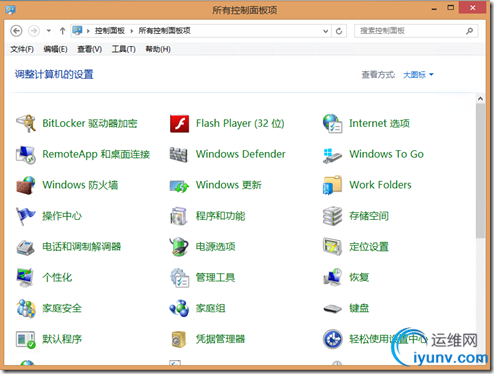Click the control panel icon in address bar
The image size is (494, 374).
[x=77, y=31]
